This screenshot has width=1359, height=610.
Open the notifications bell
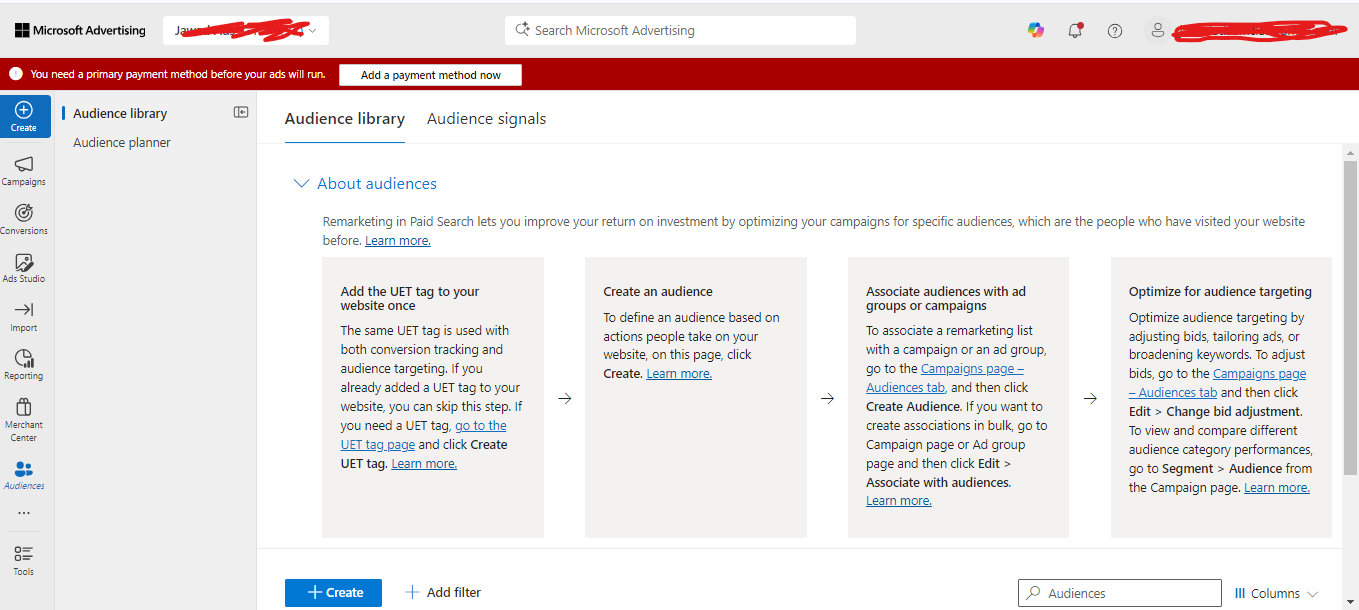(x=1075, y=31)
